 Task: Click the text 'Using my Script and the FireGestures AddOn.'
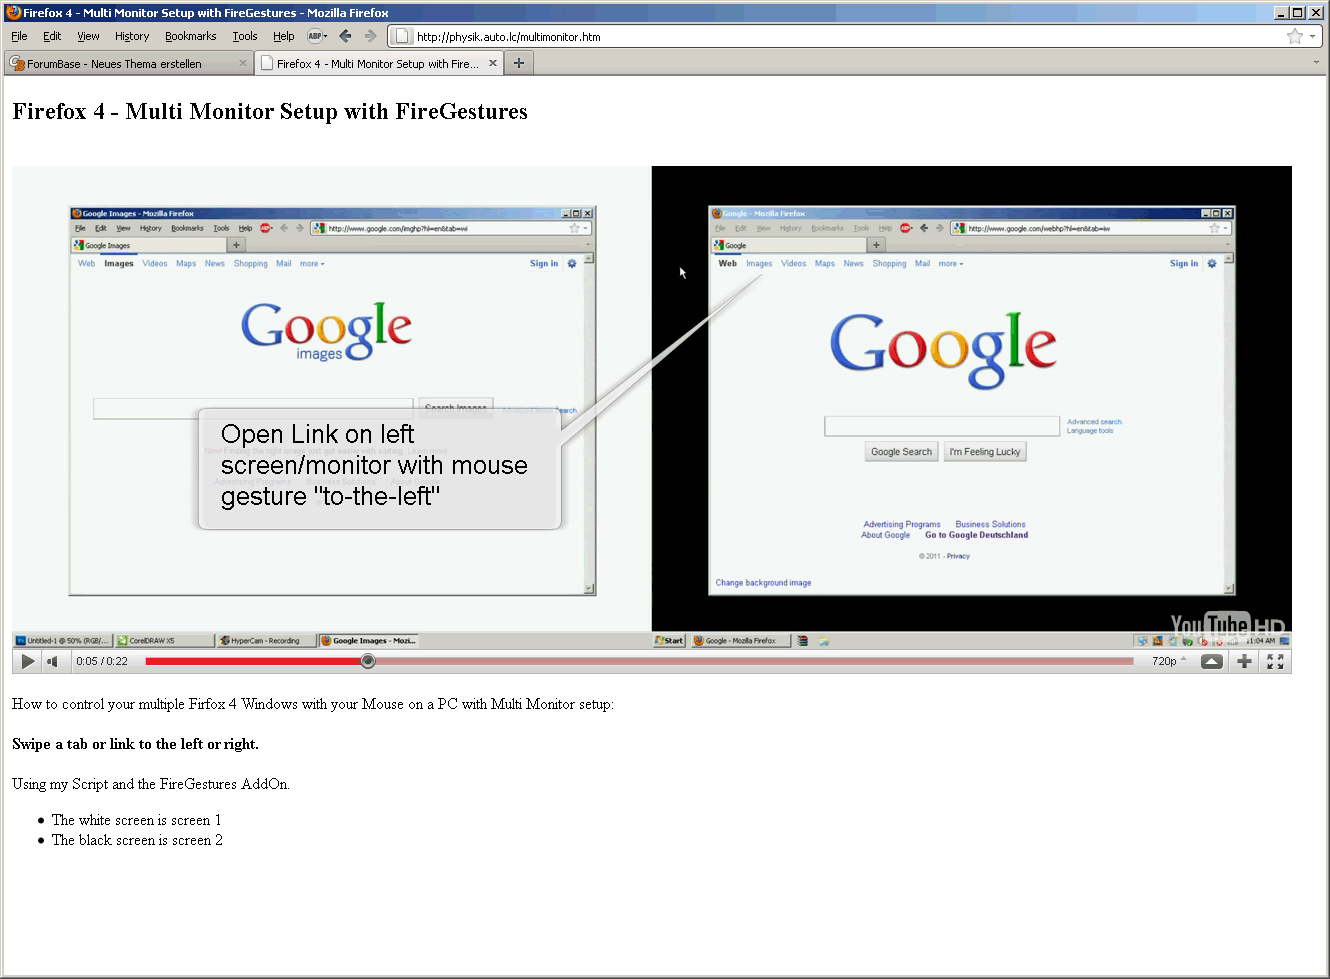[151, 784]
